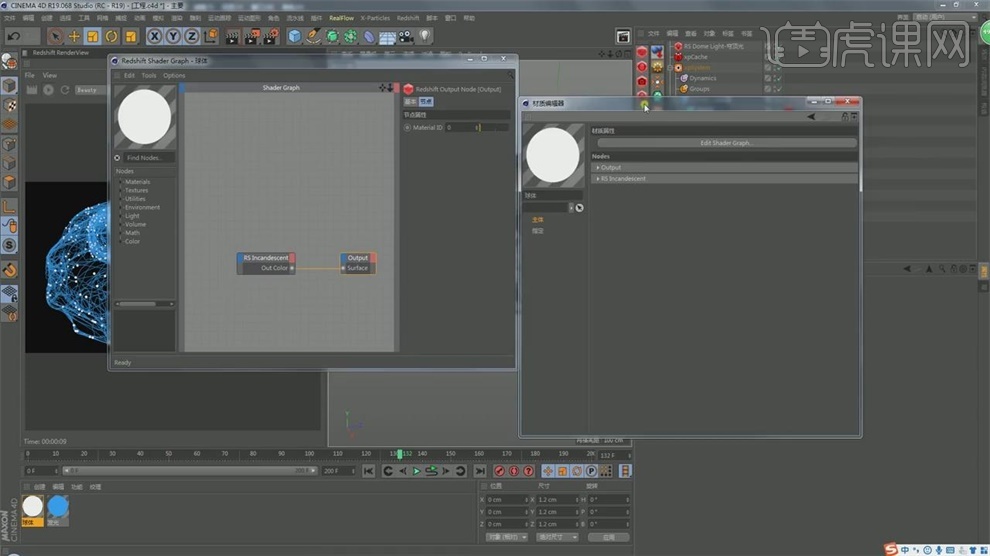This screenshot has width=990, height=556.
Task: Open Edit Render Settings clapperboard with gear
Action: point(271,37)
